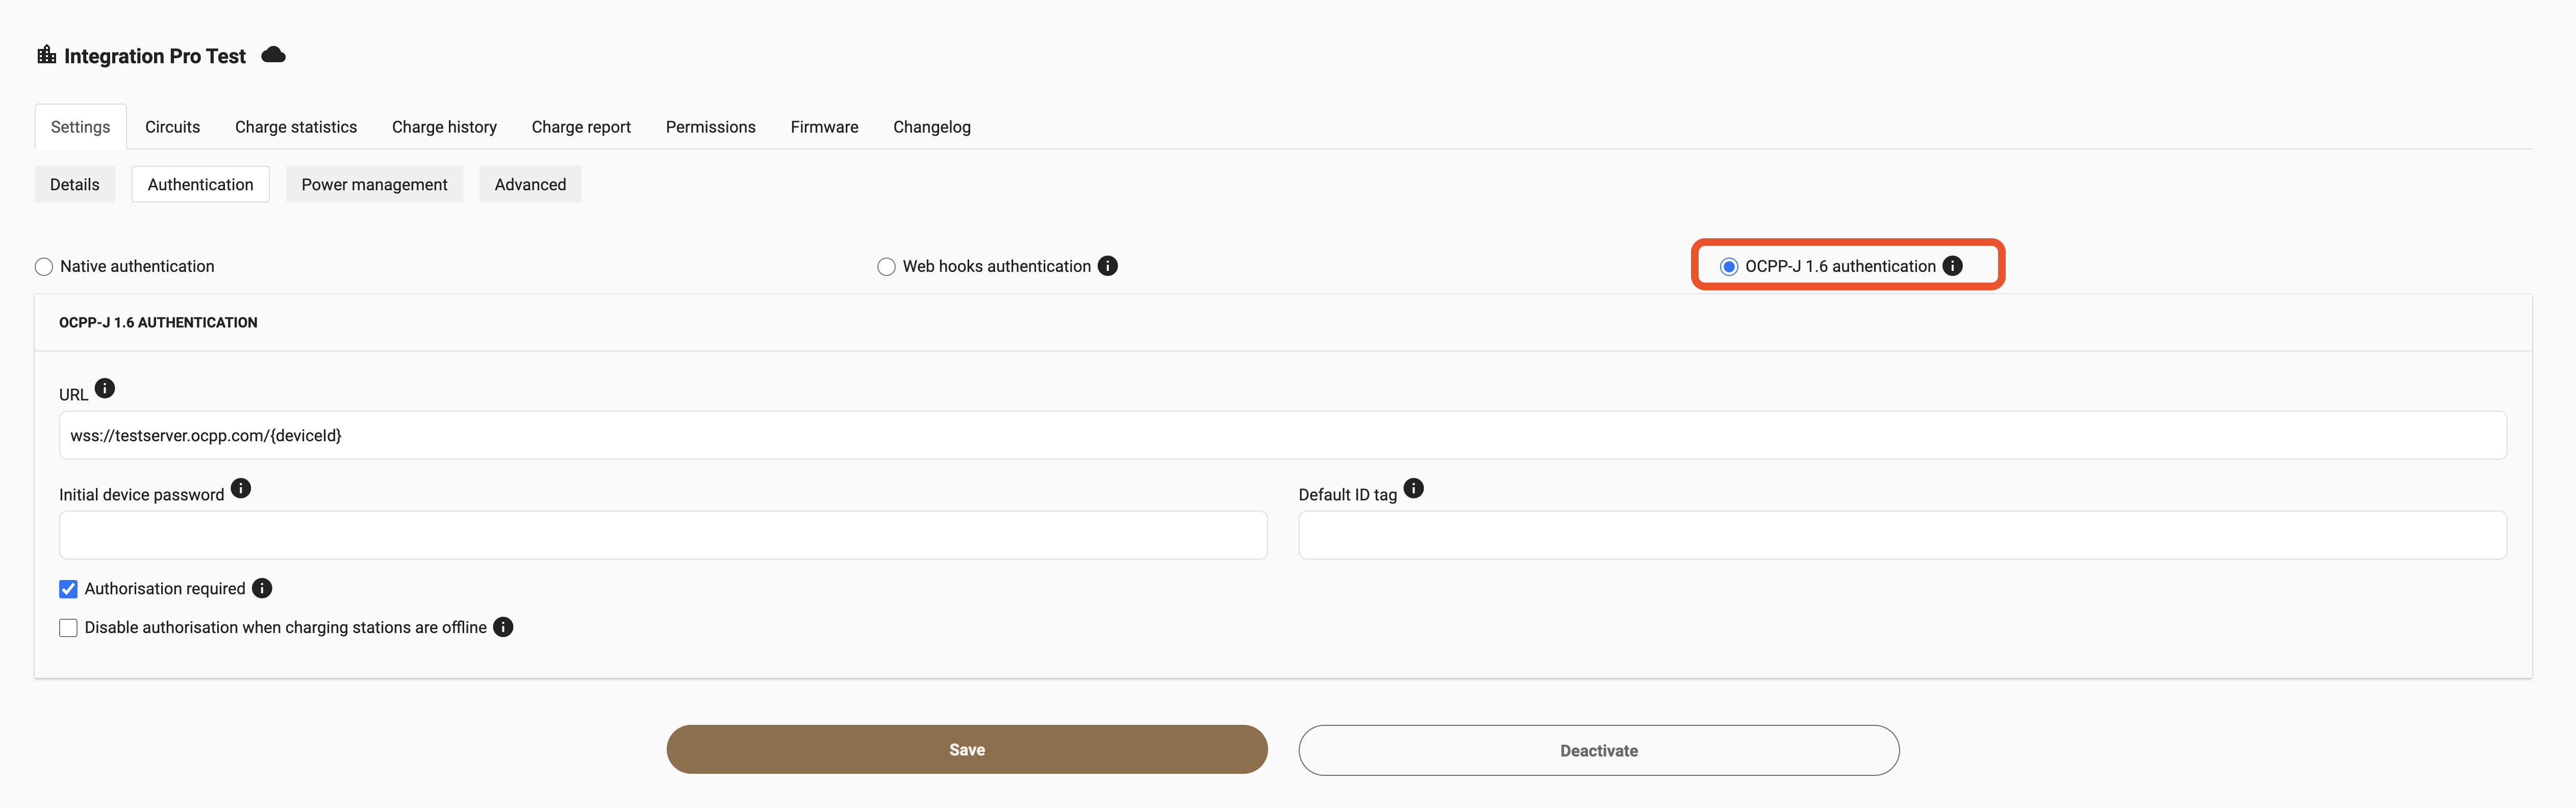Select Web hooks authentication radio button
Screen dimensions: 2576x808
click(886, 267)
